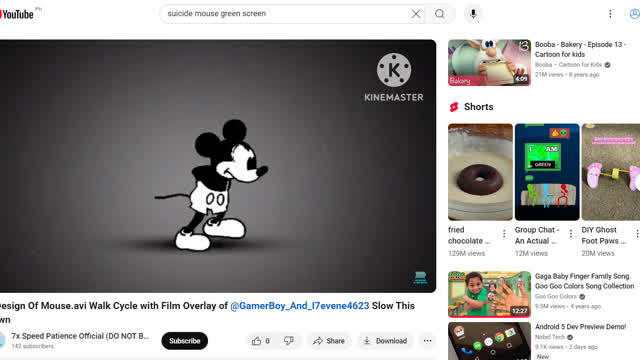This screenshot has width=640, height=360.
Task: Play the fried chocolate Short thumbnail
Action: pos(480,172)
